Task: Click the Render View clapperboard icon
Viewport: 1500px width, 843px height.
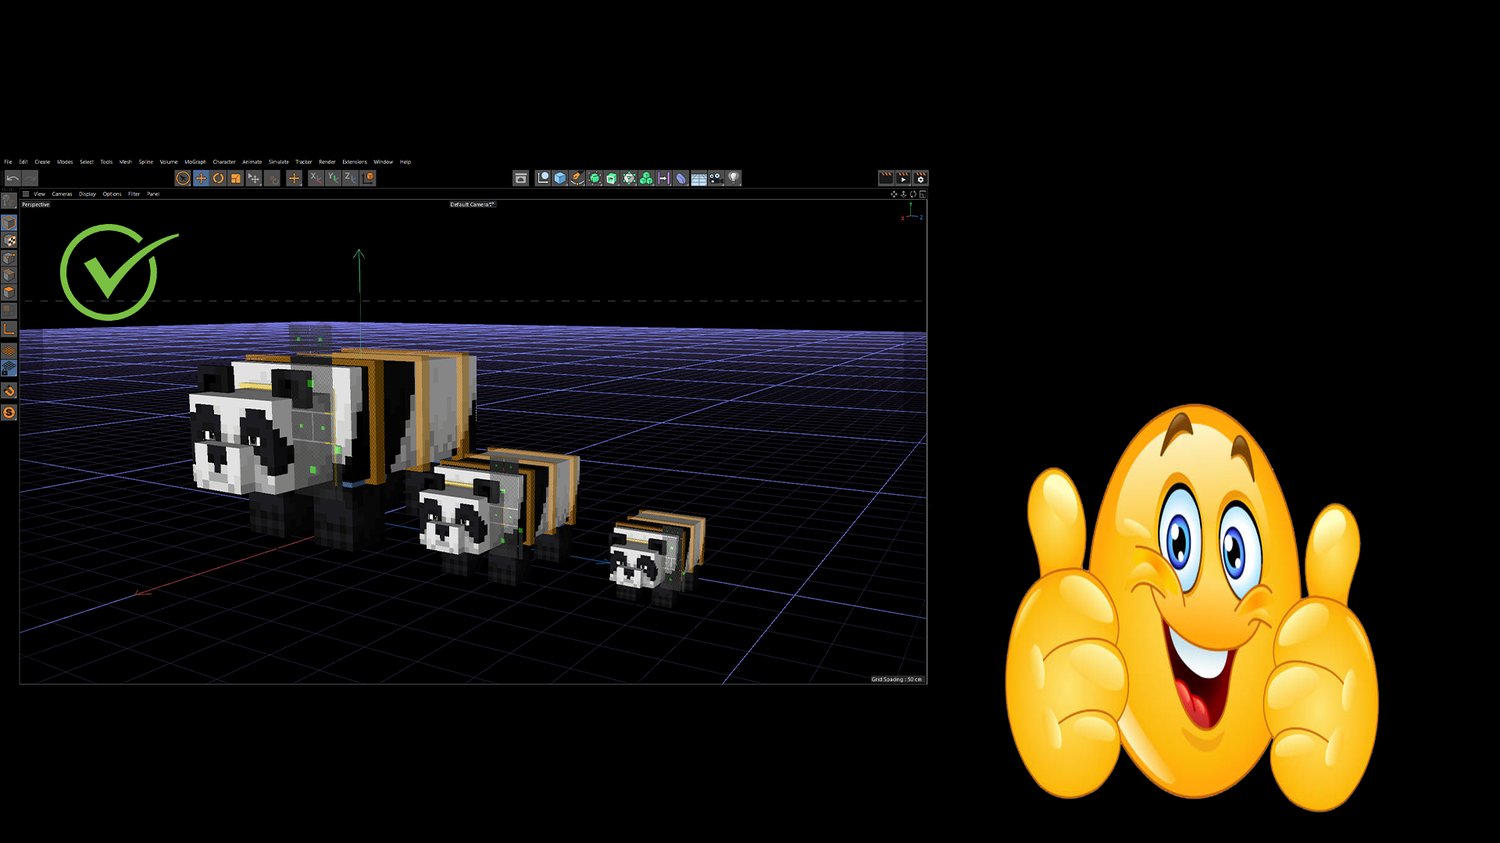Action: [886, 178]
